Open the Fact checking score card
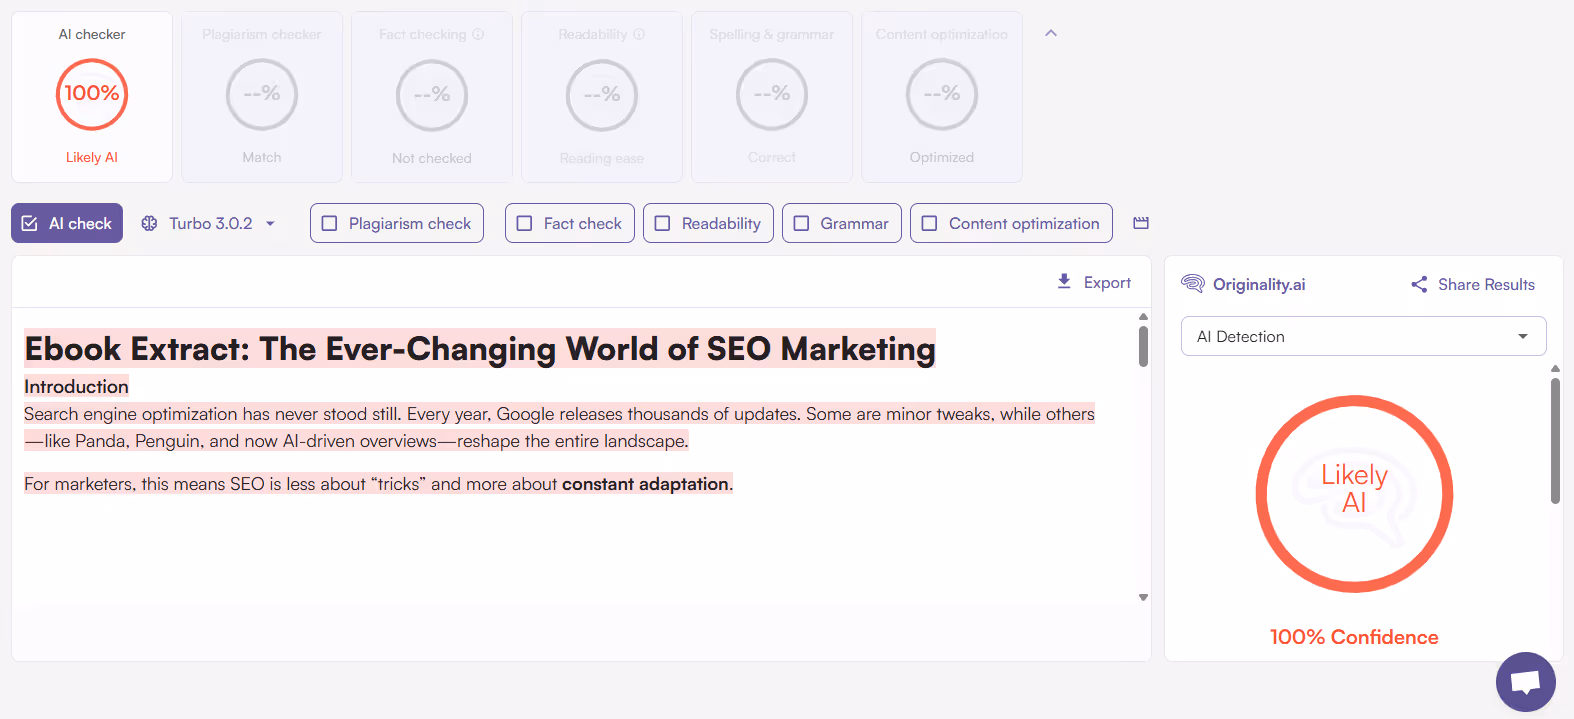 [432, 97]
